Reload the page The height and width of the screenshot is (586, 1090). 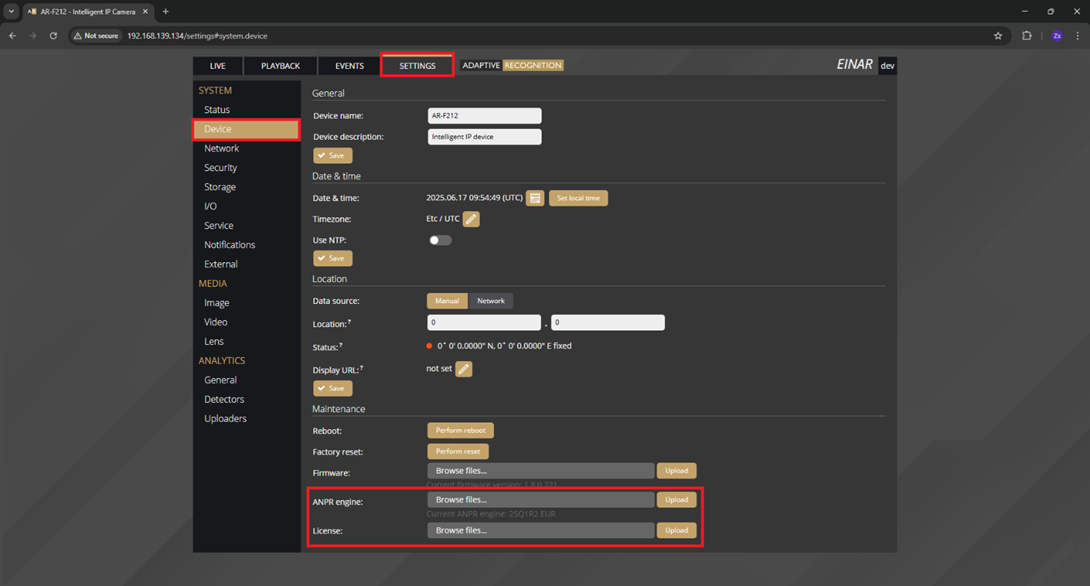[53, 36]
